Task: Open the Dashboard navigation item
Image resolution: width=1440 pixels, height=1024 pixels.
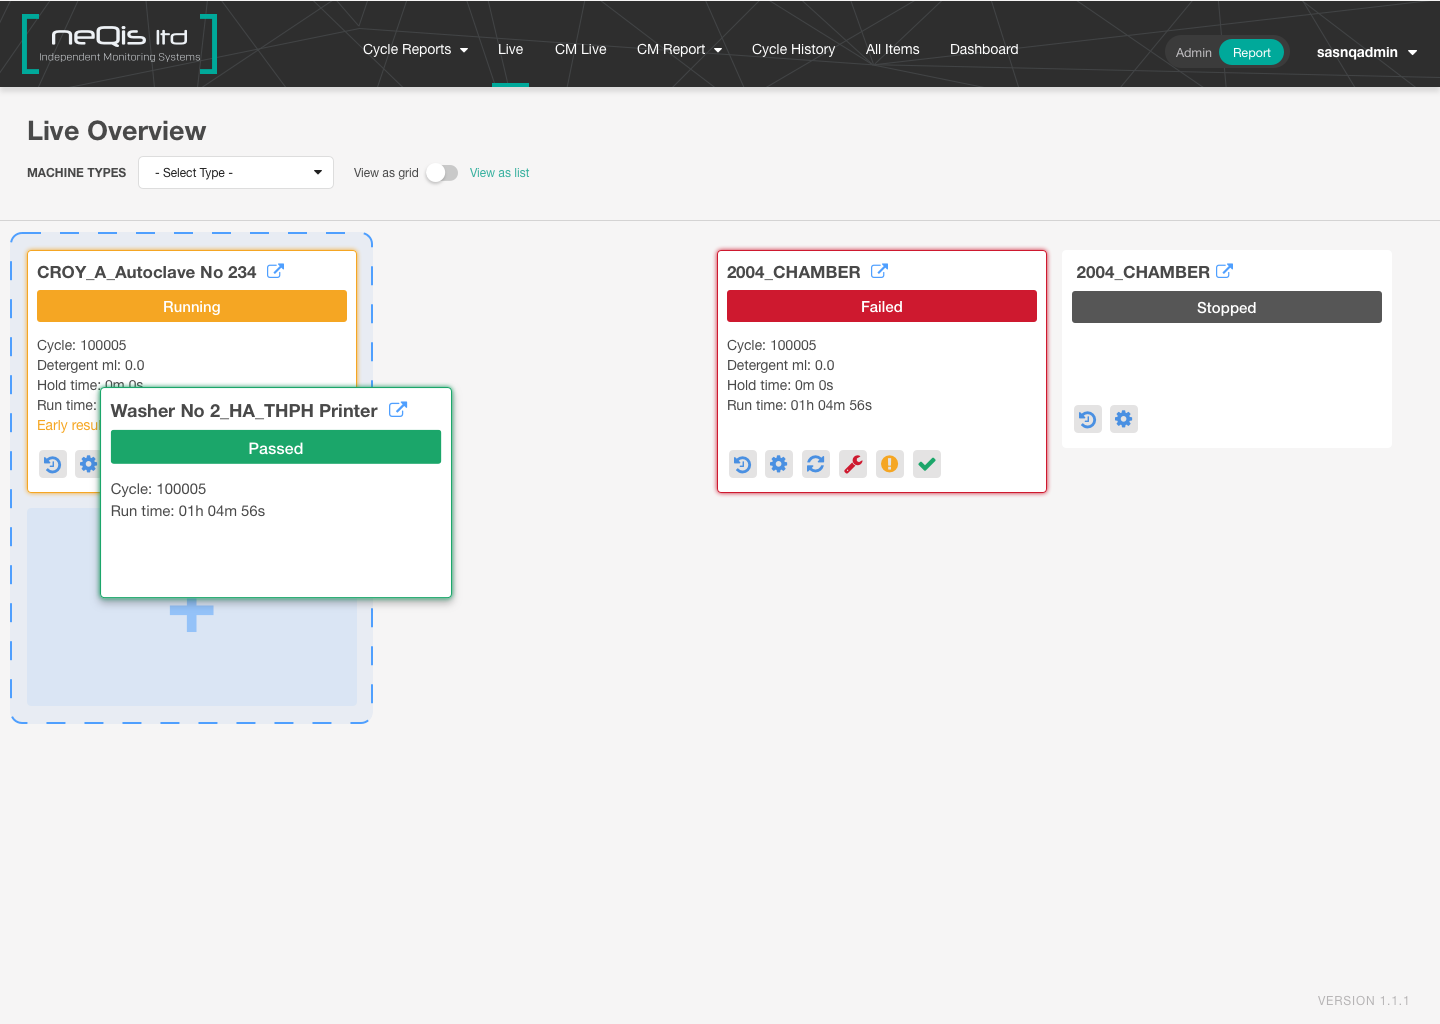Action: click(x=983, y=49)
